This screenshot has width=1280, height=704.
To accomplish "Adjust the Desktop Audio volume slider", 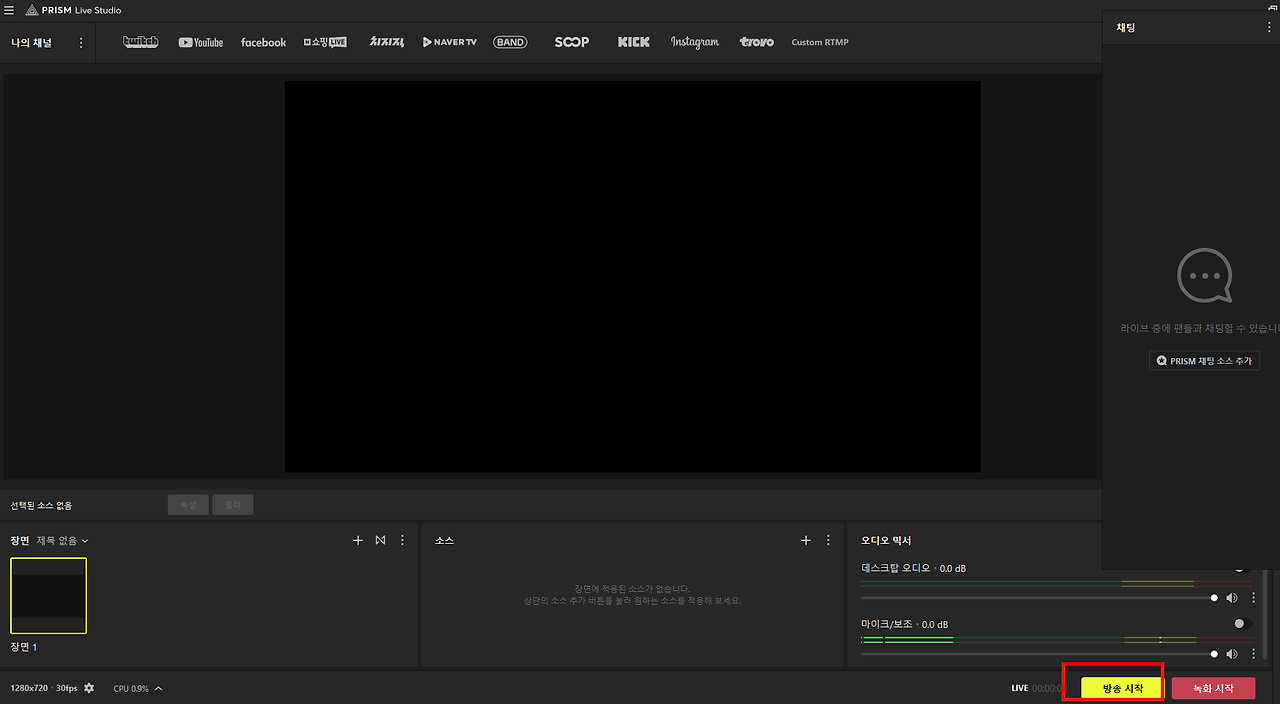I will [x=1037, y=598].
